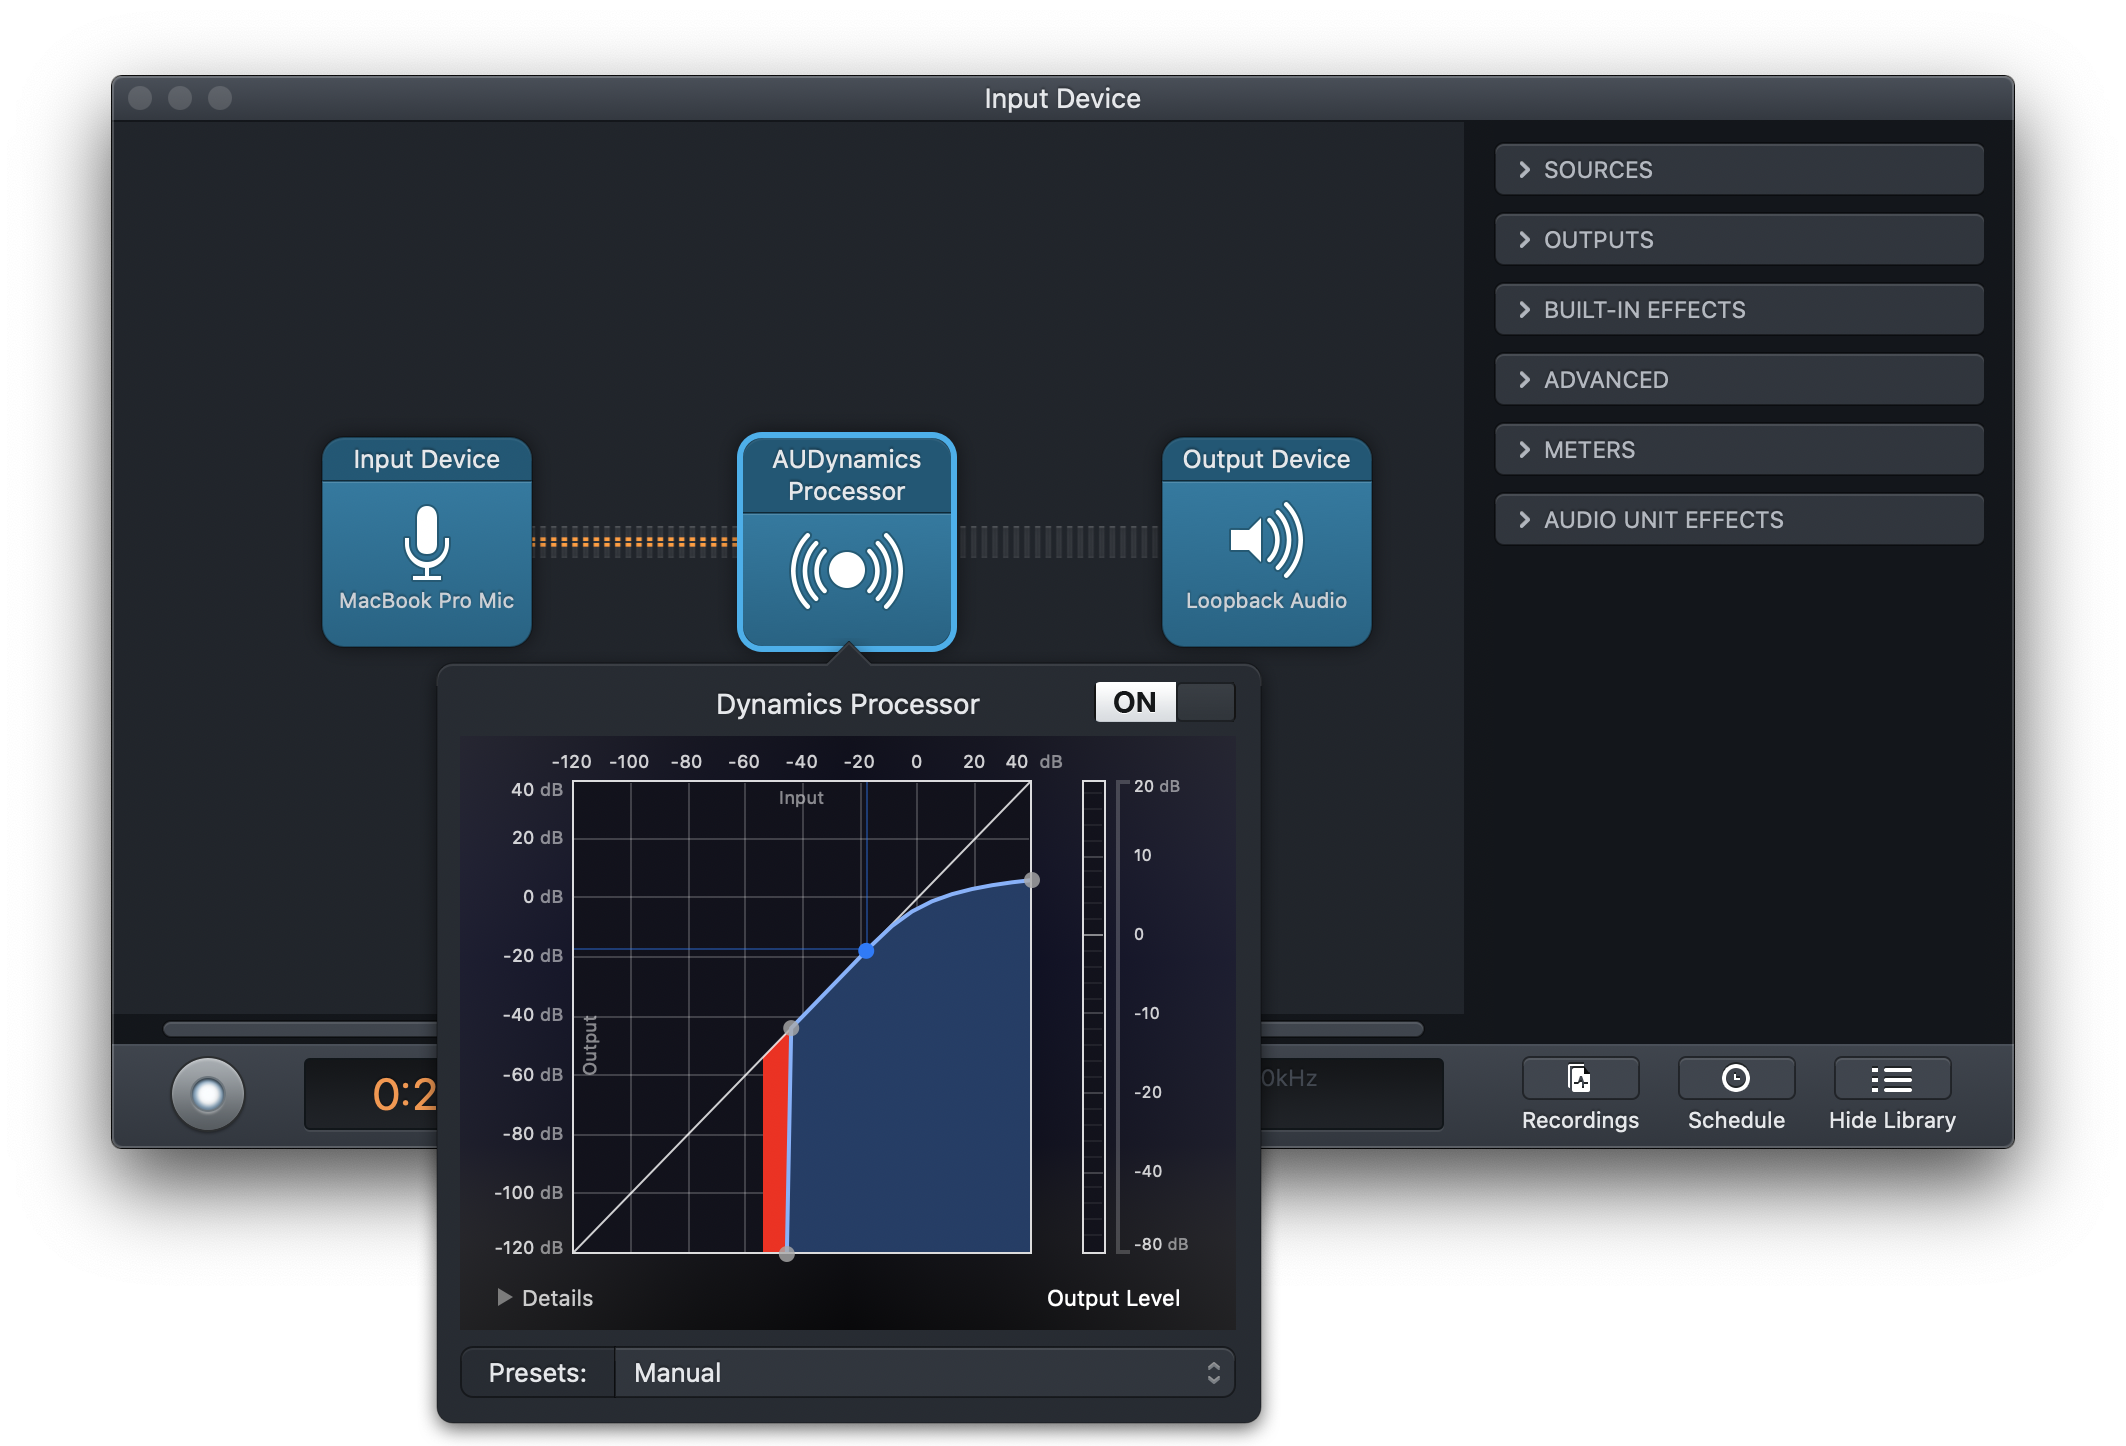Expand the OUTPUTS section
Image resolution: width=2126 pixels, height=1446 pixels.
1738,240
